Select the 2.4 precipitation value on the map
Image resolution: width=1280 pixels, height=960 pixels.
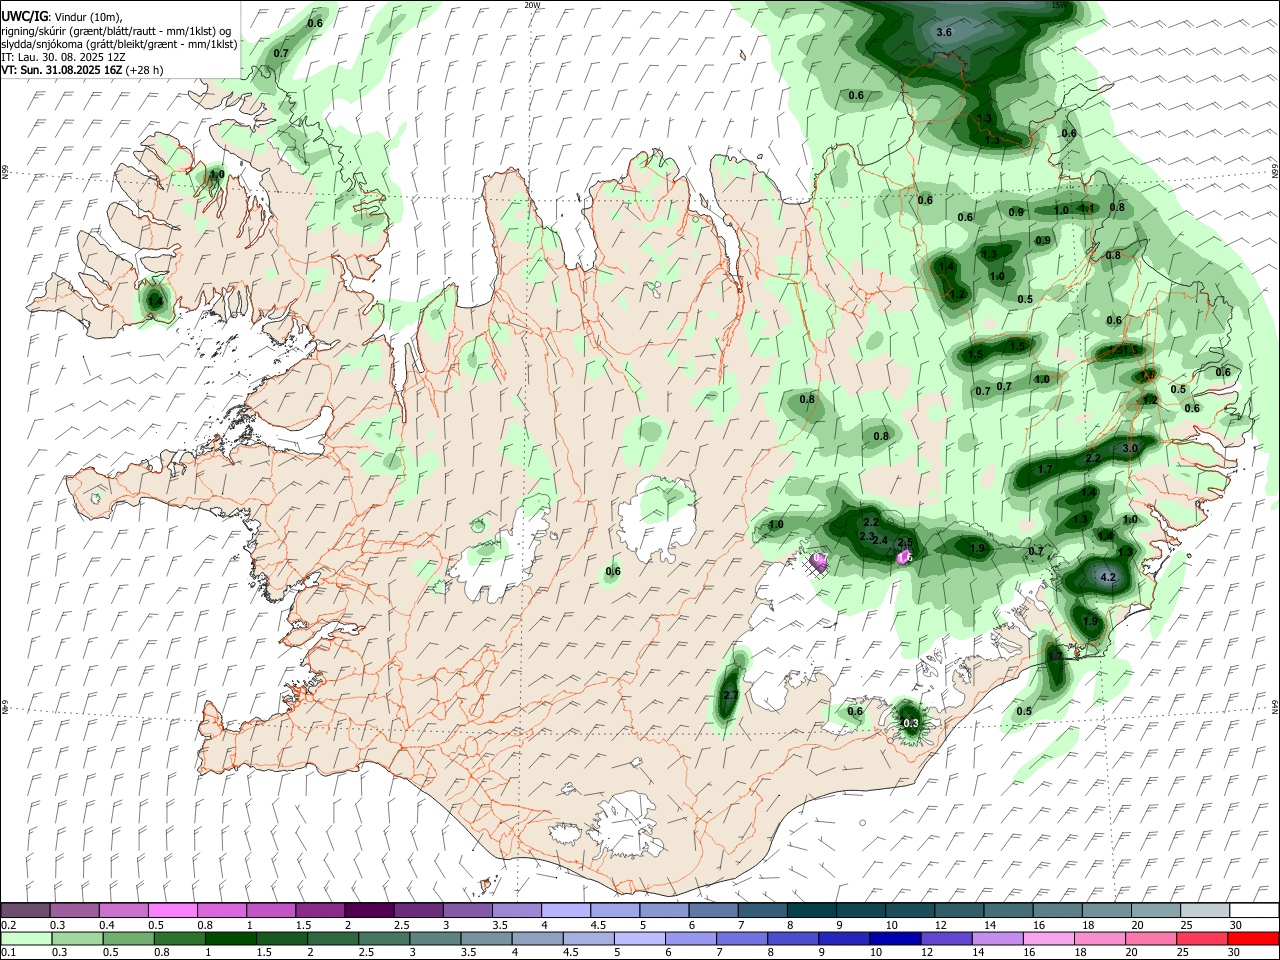click(880, 541)
